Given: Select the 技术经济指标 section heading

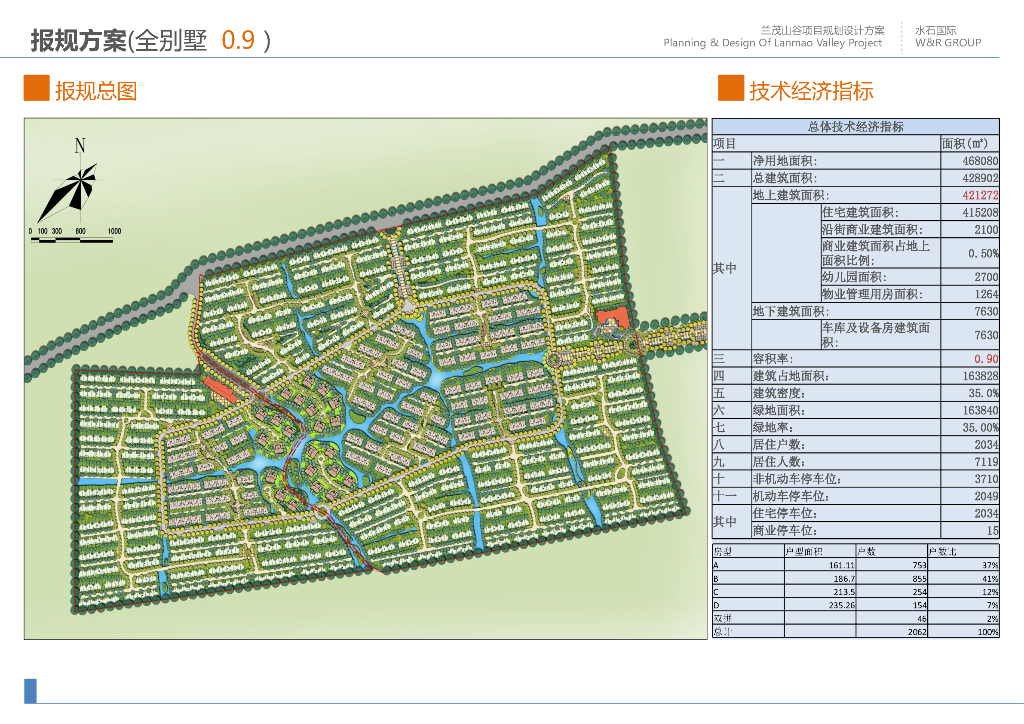Looking at the screenshot, I should [x=811, y=91].
